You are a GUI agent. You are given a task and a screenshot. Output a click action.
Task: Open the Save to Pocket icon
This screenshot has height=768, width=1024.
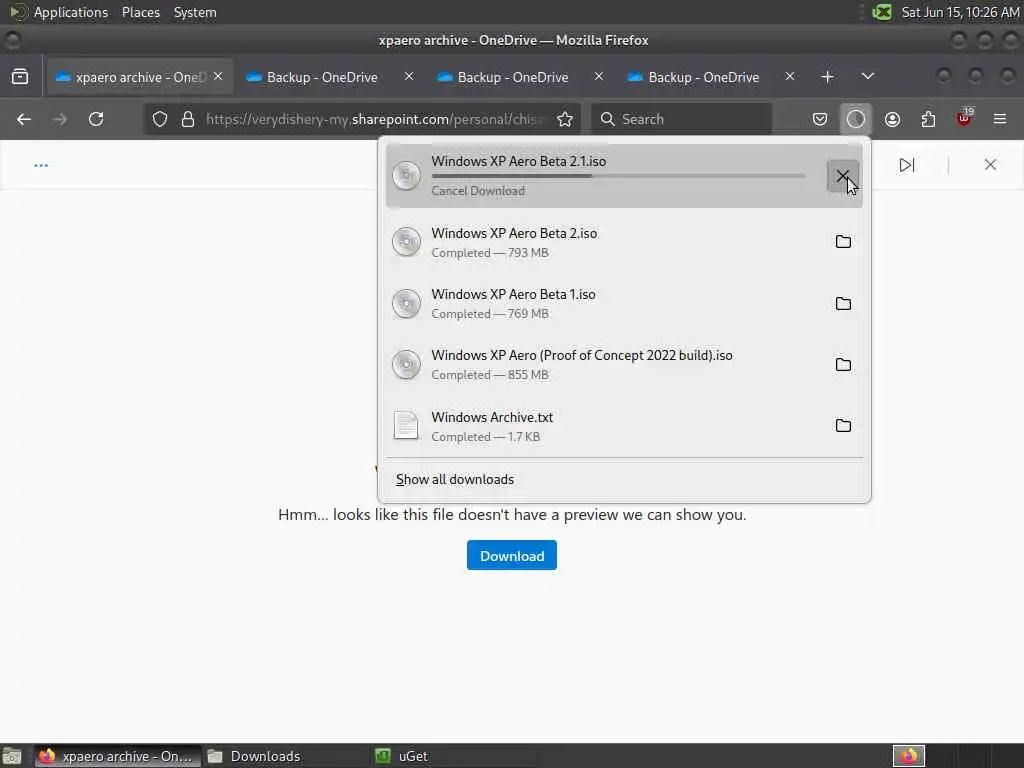click(820, 119)
